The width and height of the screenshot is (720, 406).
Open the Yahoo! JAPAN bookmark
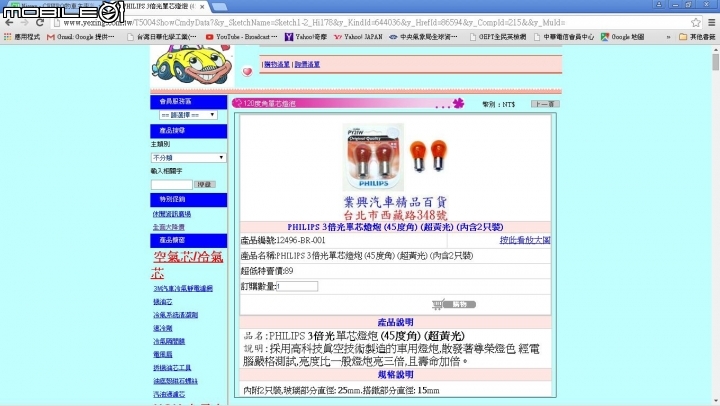(358, 37)
